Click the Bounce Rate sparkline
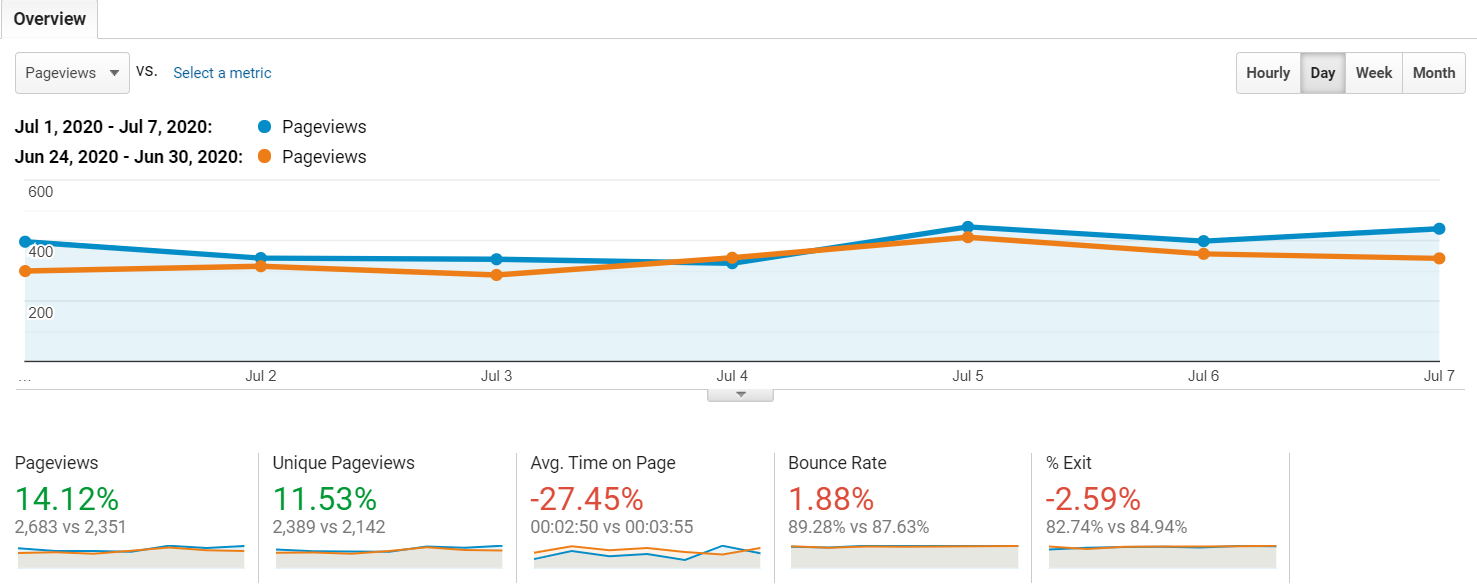 pyautogui.click(x=904, y=555)
